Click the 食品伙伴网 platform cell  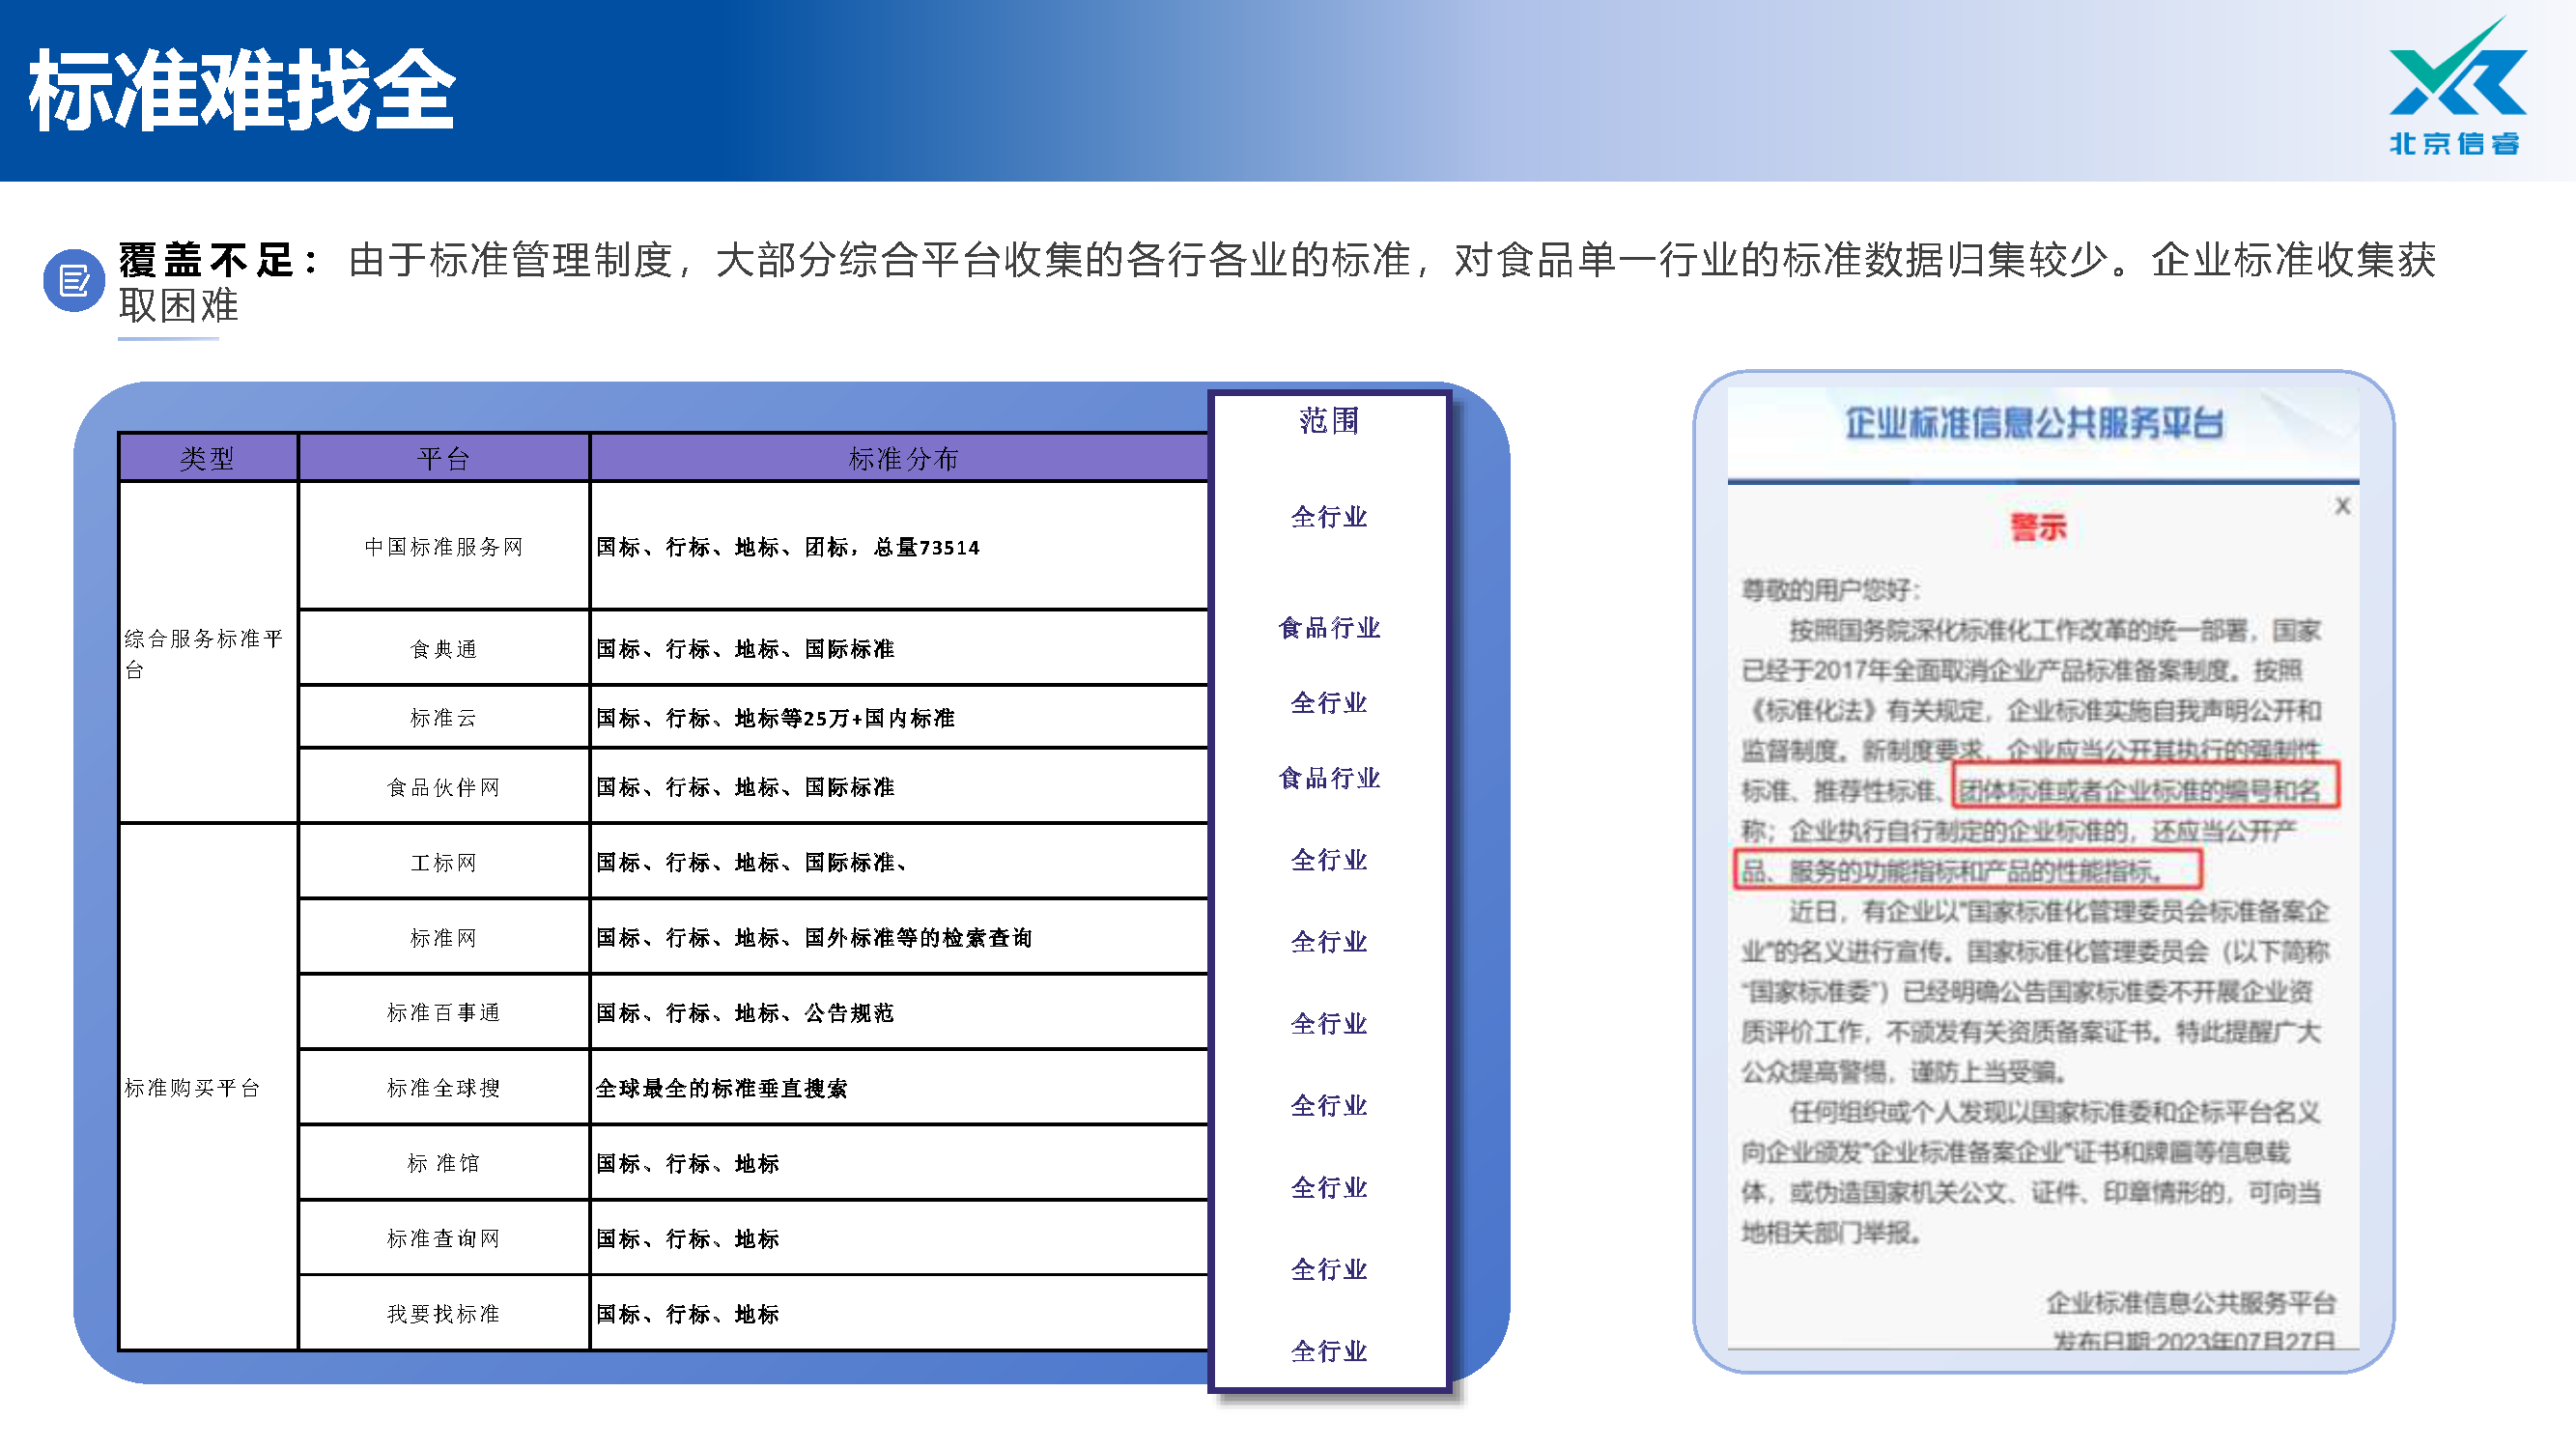(x=443, y=788)
